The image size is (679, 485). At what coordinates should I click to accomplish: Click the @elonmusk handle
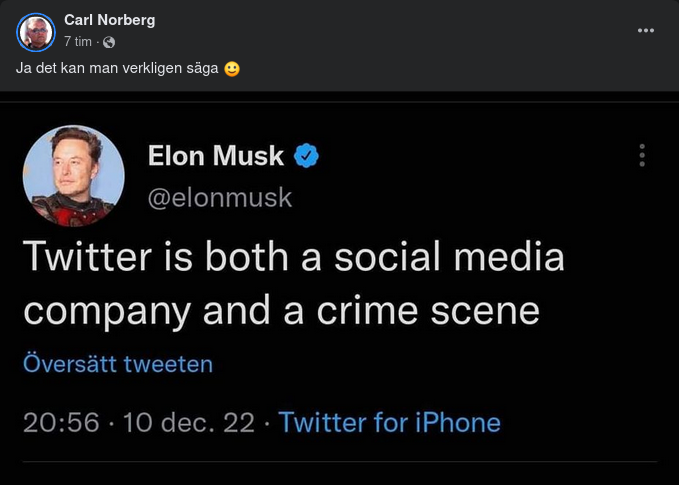click(x=220, y=197)
